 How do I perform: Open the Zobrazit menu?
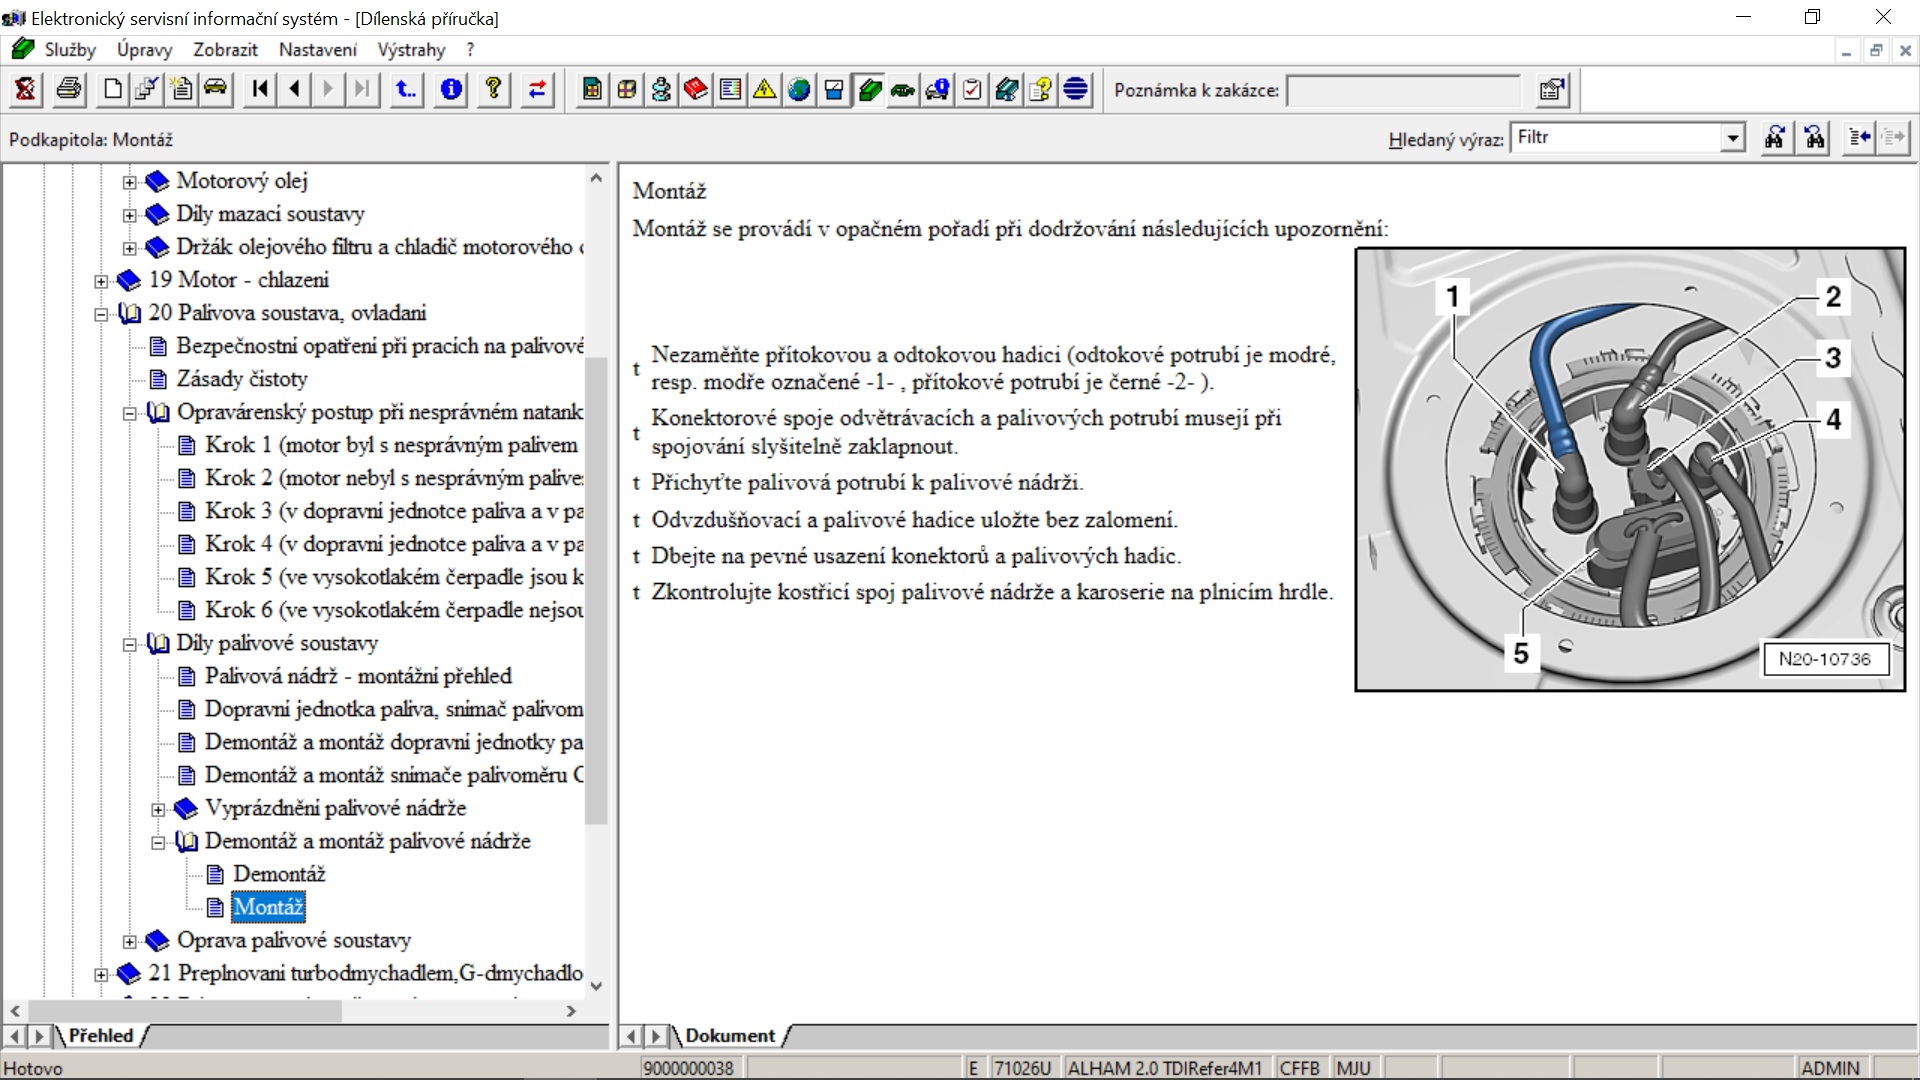click(x=225, y=49)
